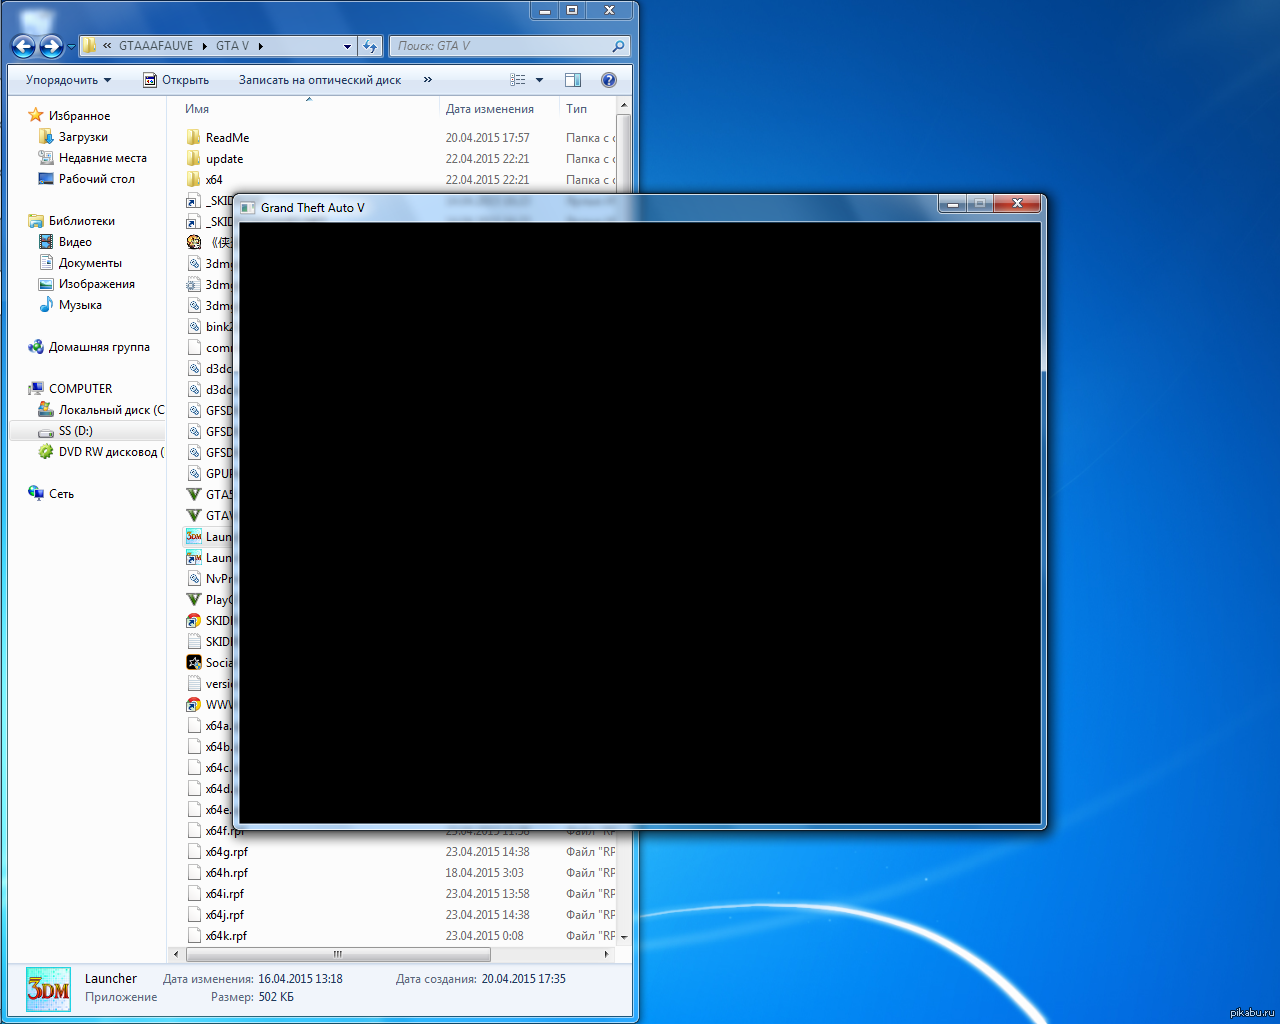
Task: Click the file list vertical scroll down arrow
Action: pos(624,937)
